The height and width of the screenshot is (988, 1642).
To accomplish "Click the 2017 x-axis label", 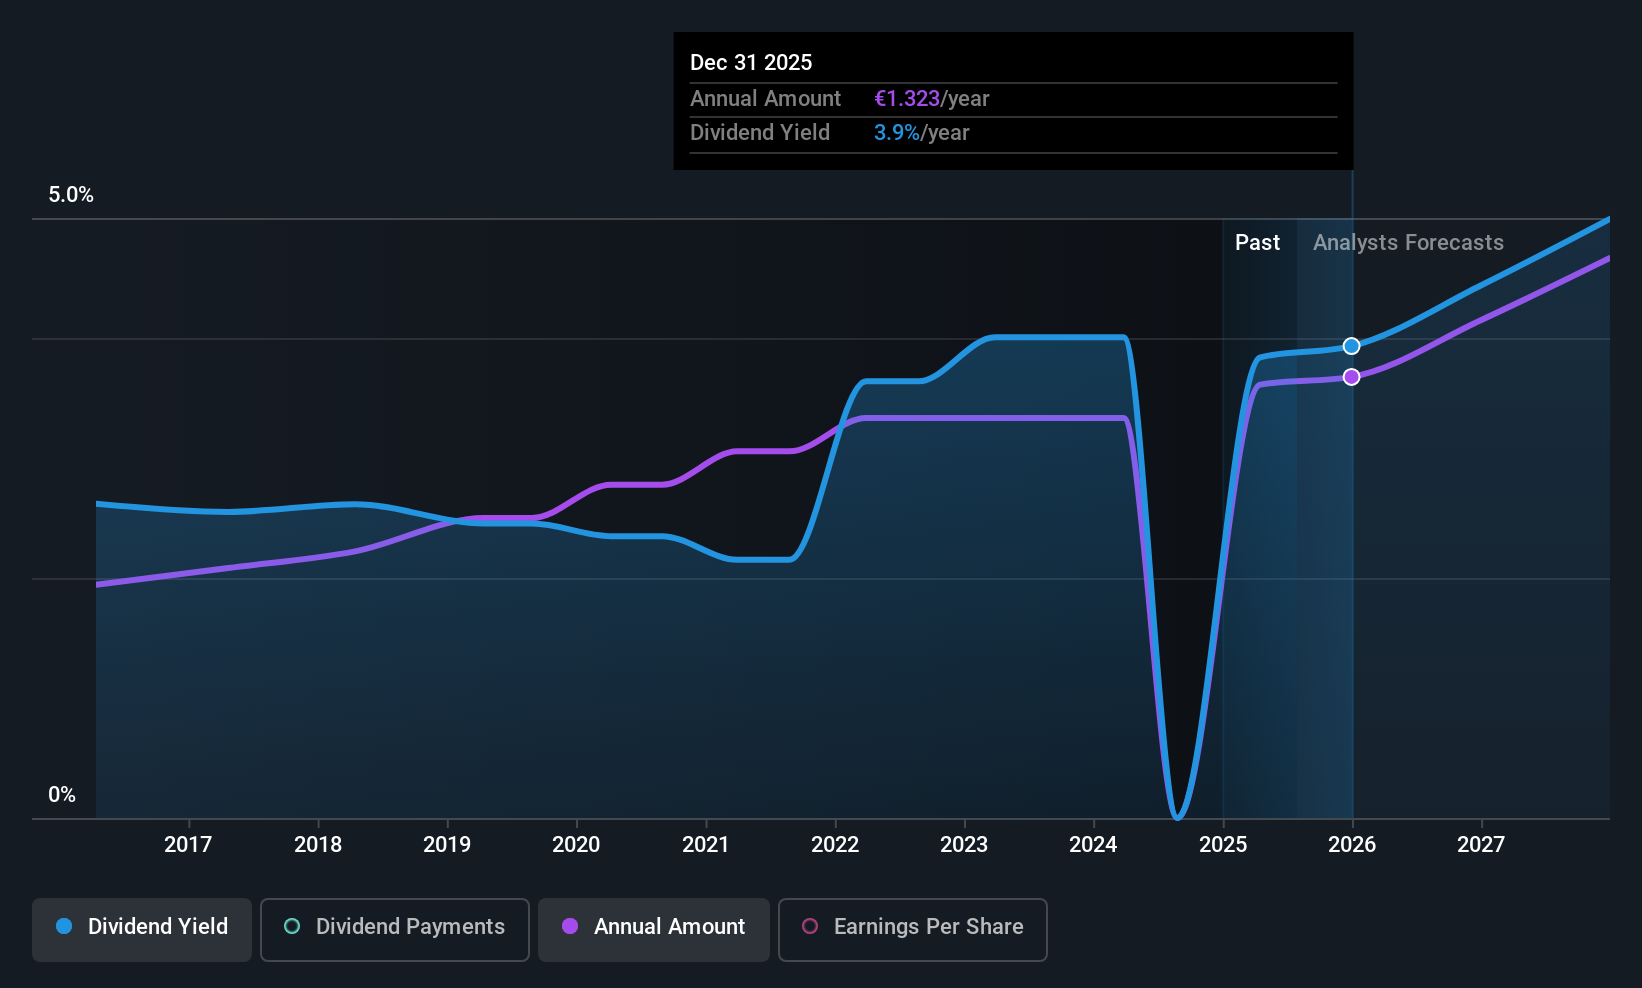I will point(188,844).
